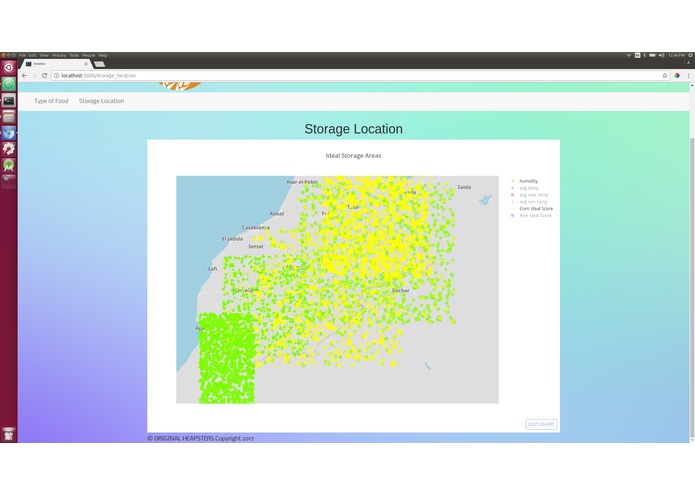This screenshot has height=494, width=695.
Task: Open the Bluetooth indicator in the top panel
Action: tap(644, 55)
